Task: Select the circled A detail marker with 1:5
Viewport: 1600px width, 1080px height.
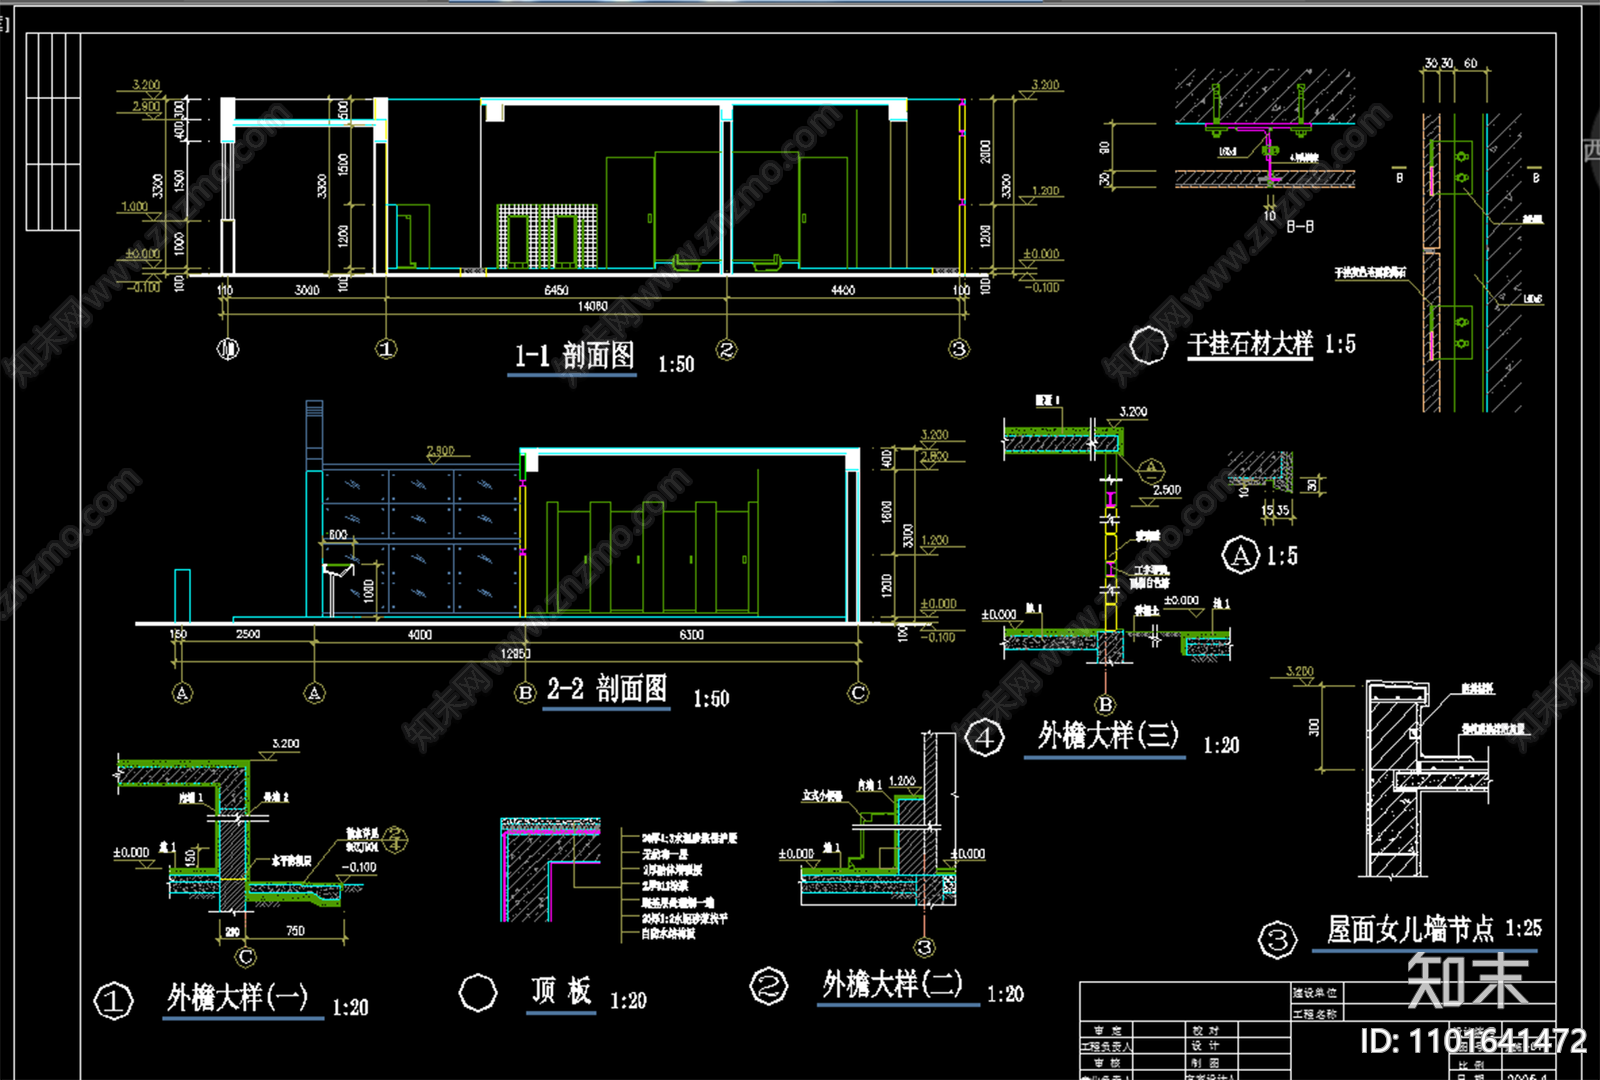Action: pos(1241,555)
